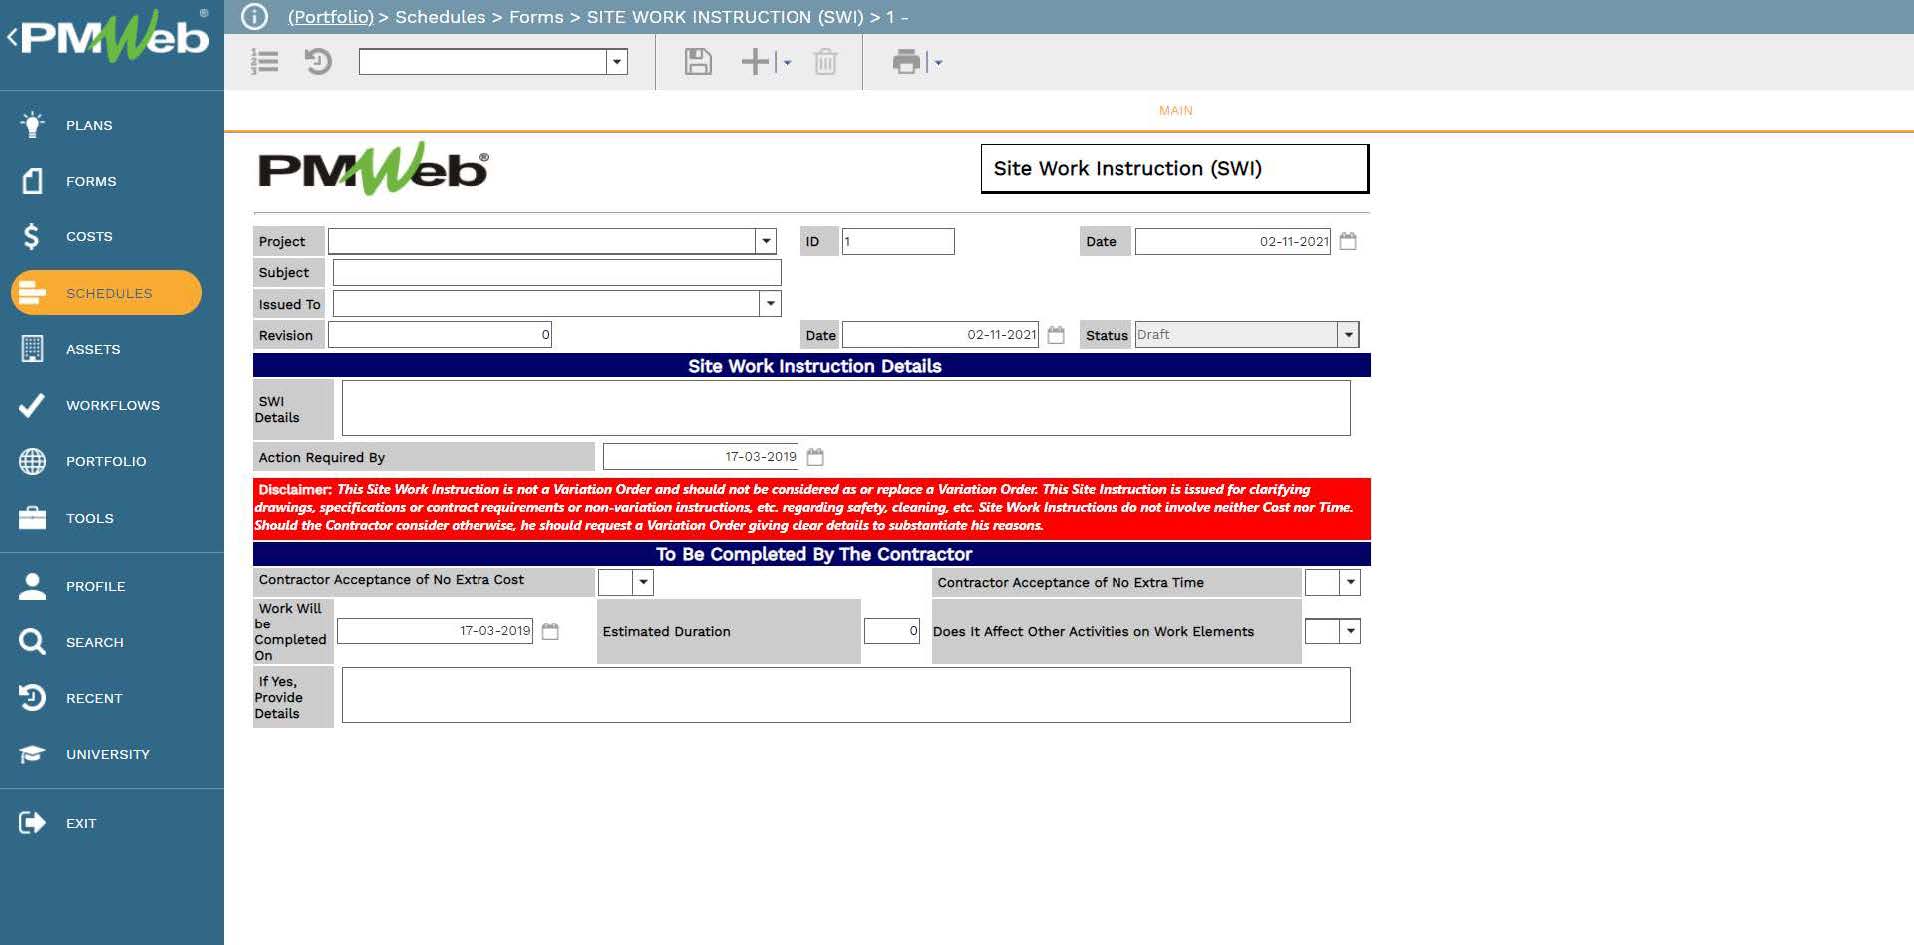1914x945 pixels.
Task: Open the calendar for Action Required By date
Action: click(814, 456)
